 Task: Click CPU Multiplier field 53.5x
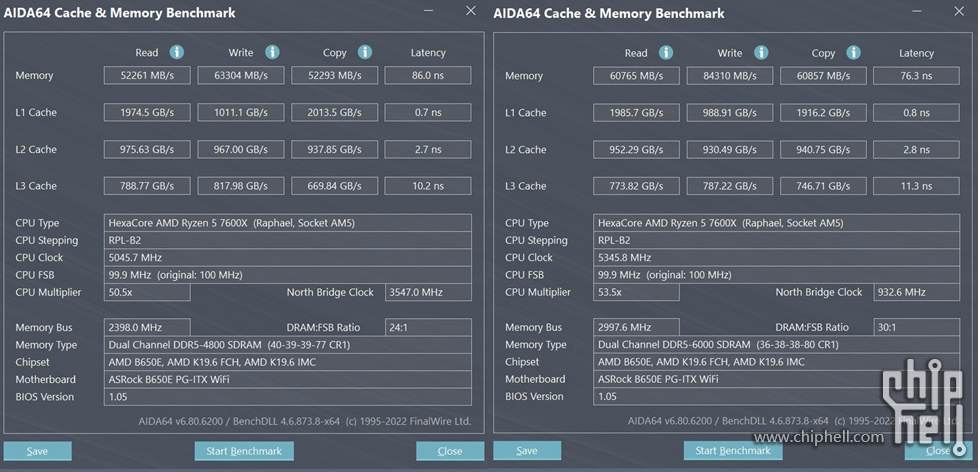pyautogui.click(x=636, y=292)
